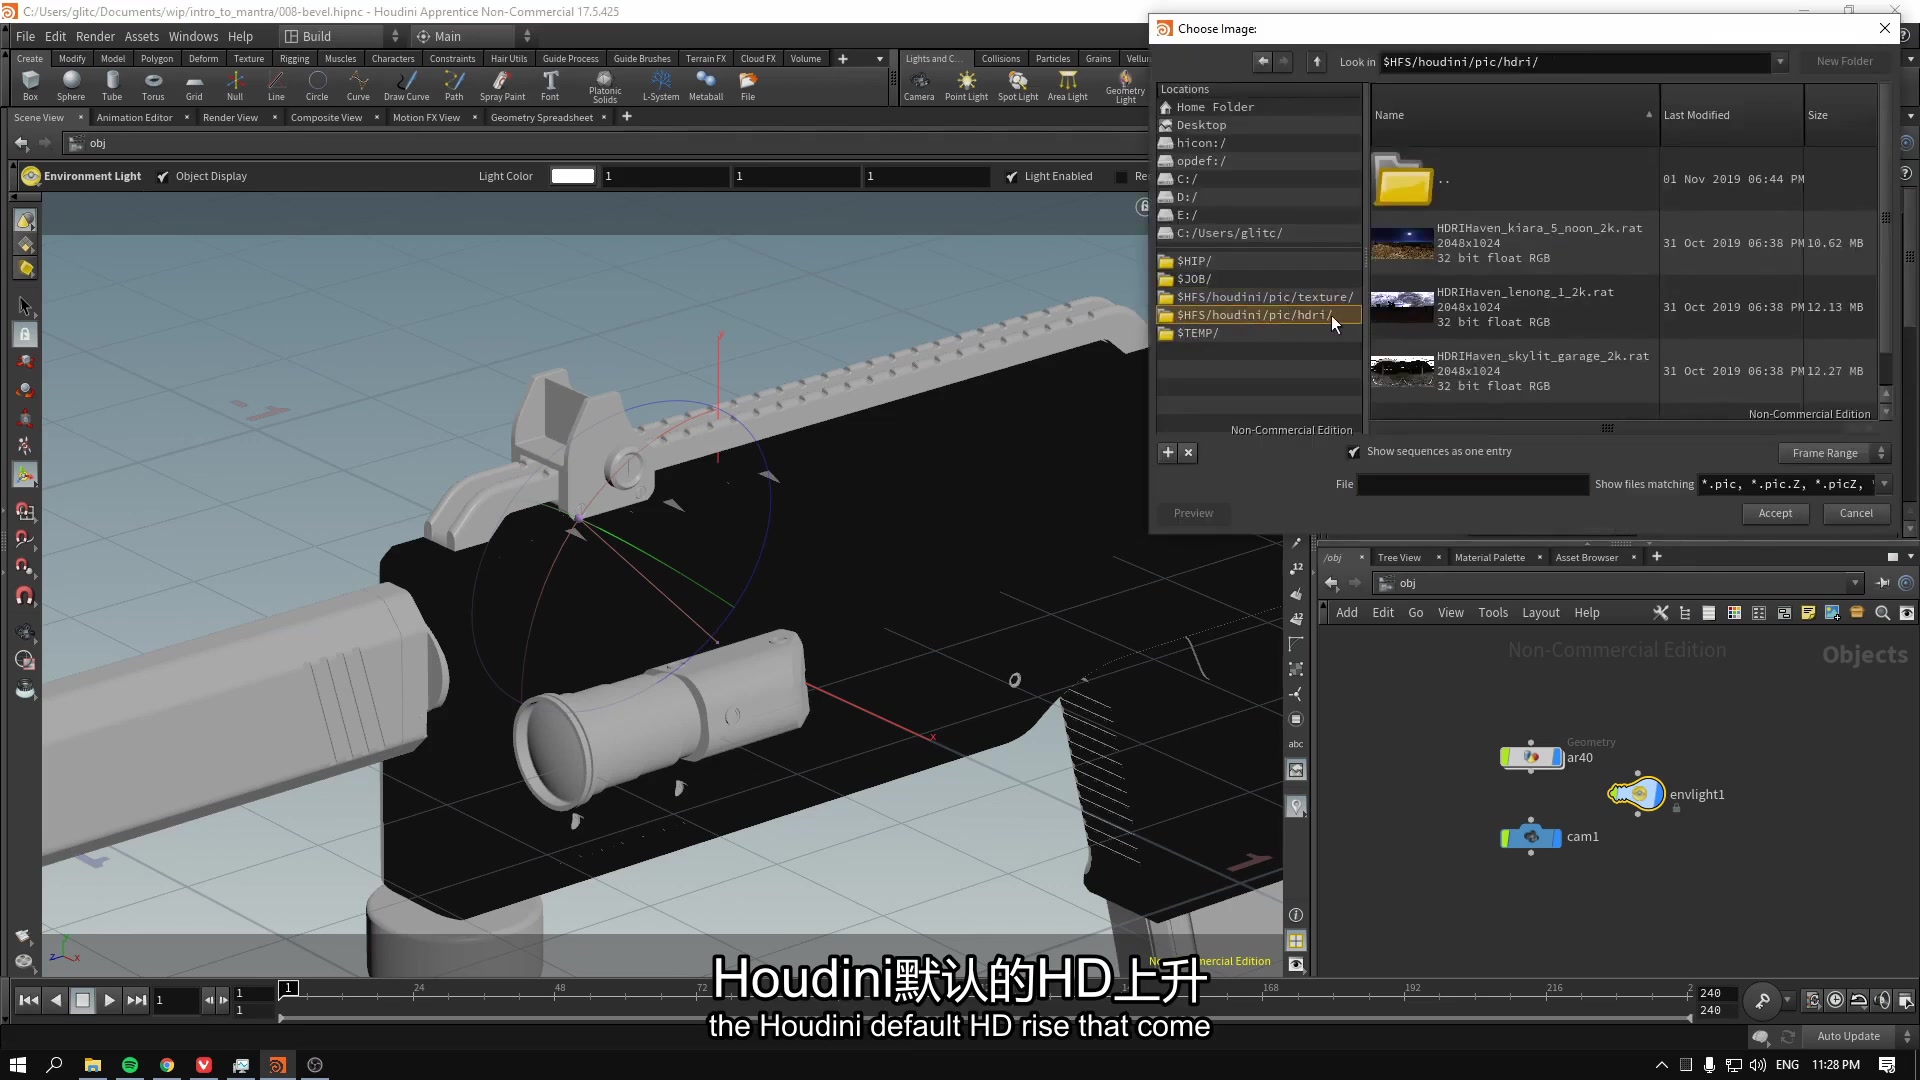Click the Preview button
Viewport: 1920px width, 1080px height.
click(1192, 513)
